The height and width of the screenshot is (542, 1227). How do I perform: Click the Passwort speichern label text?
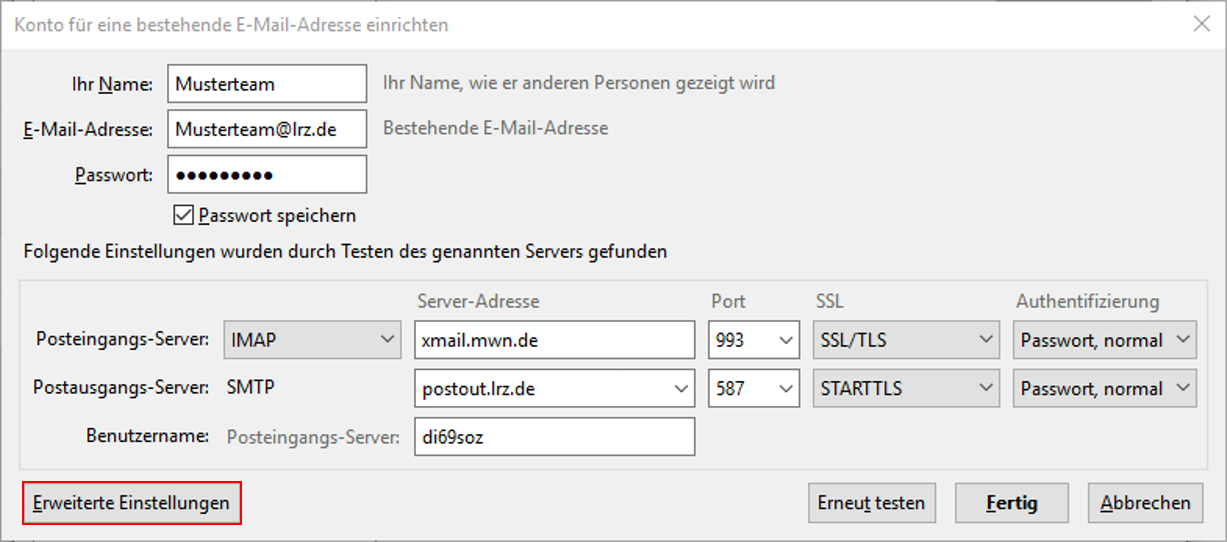point(277,215)
